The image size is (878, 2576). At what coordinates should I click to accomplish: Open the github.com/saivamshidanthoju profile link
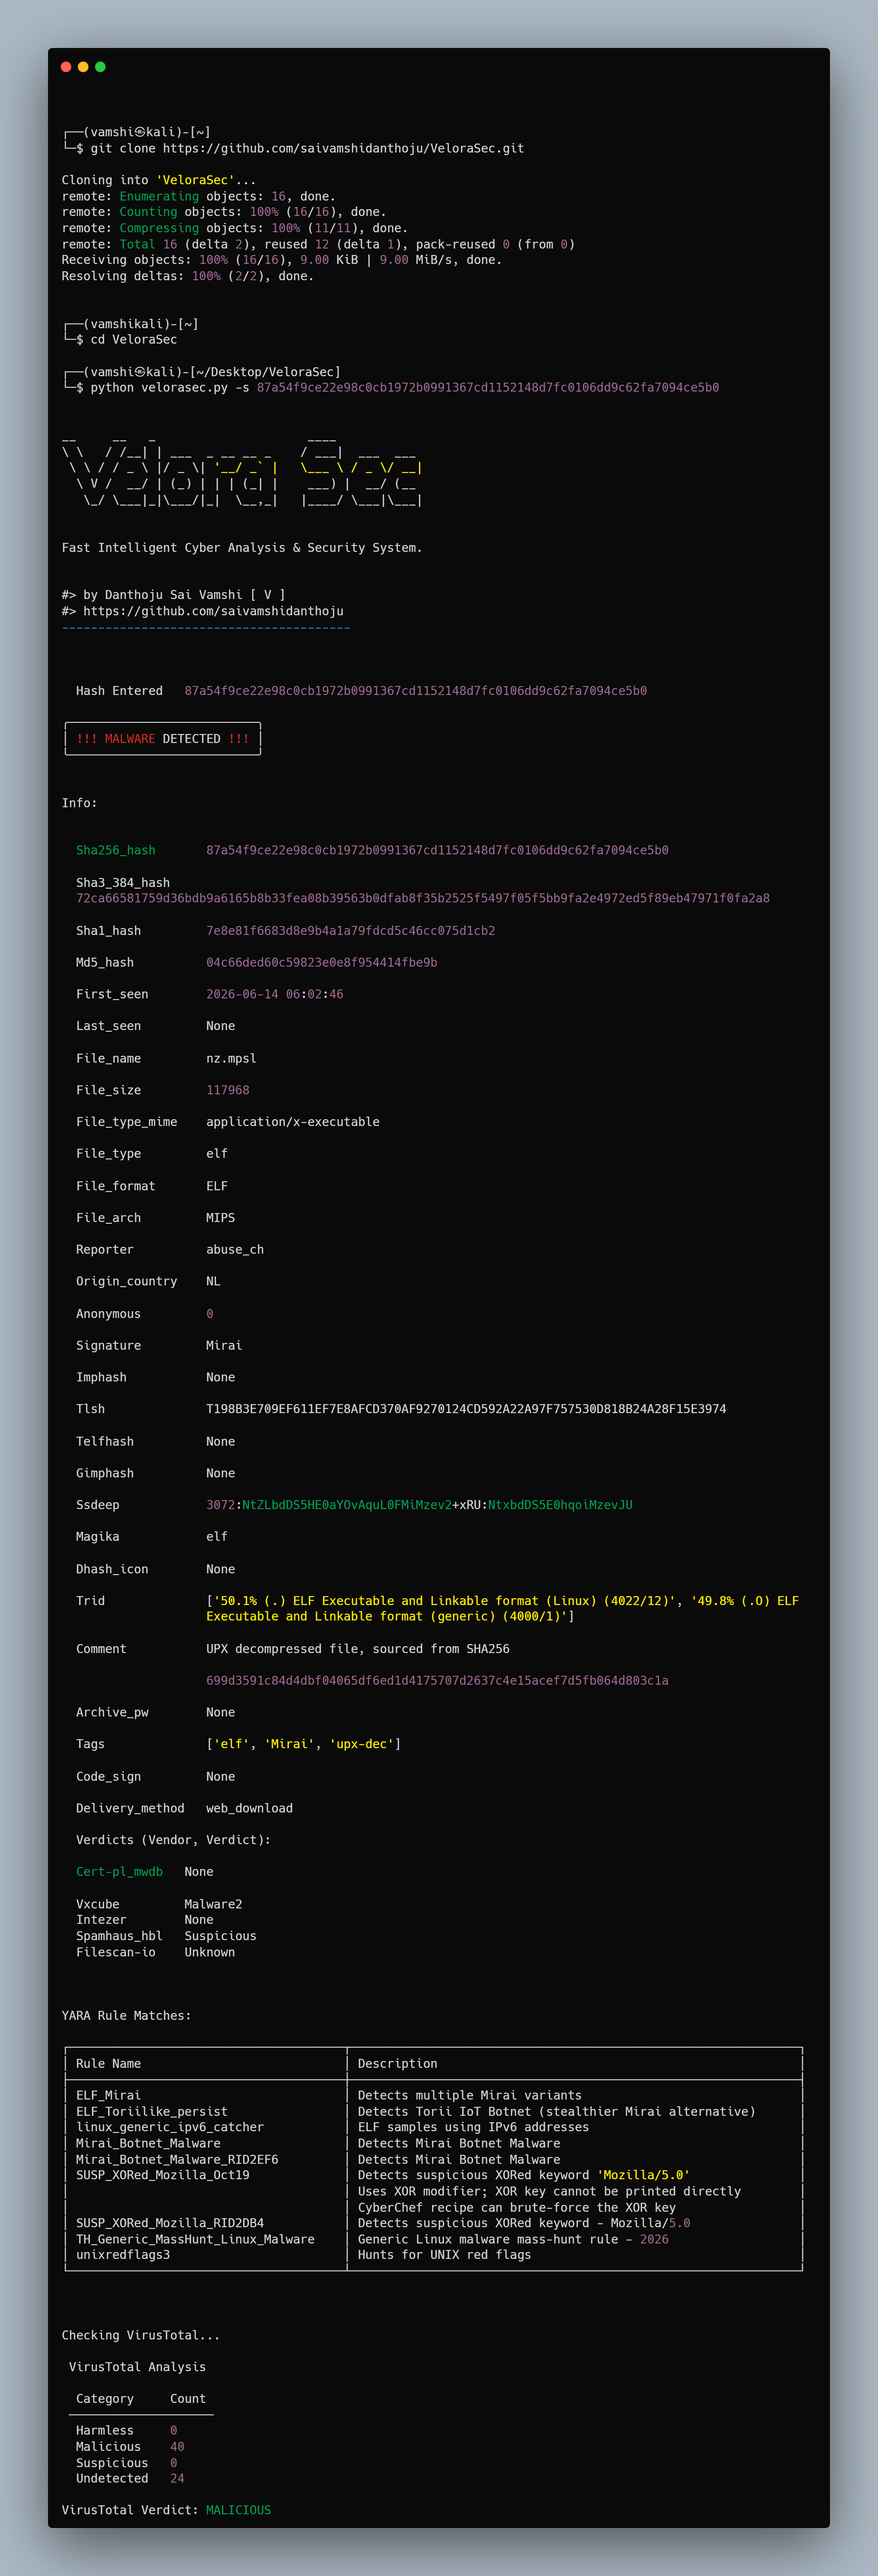213,611
